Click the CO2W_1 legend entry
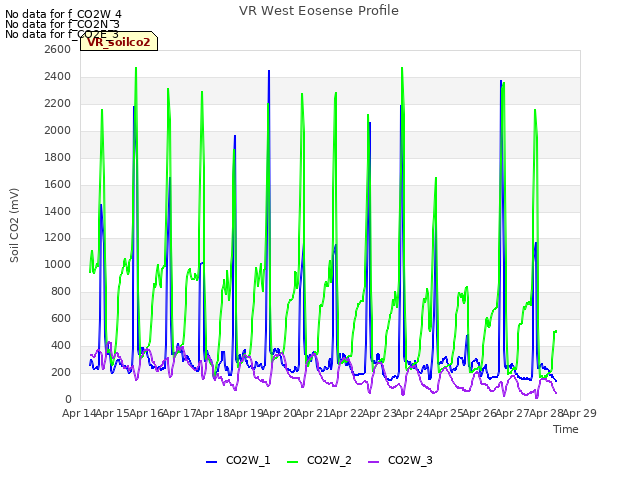The image size is (640, 480). (x=238, y=460)
